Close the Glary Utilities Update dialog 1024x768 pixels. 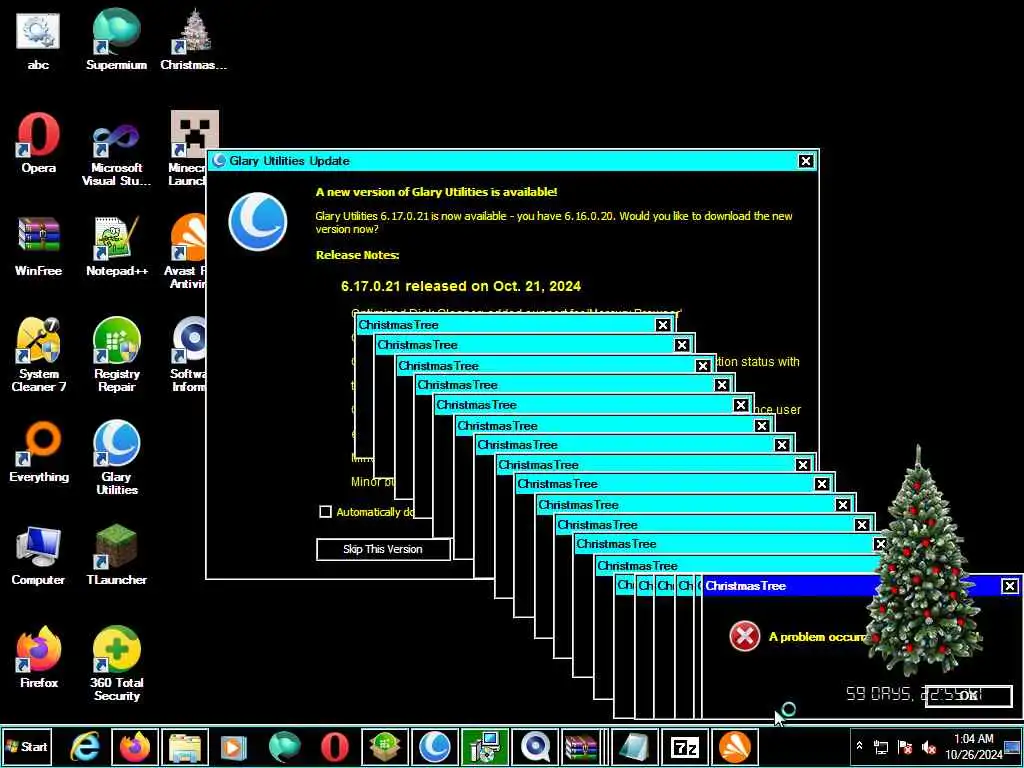point(806,161)
